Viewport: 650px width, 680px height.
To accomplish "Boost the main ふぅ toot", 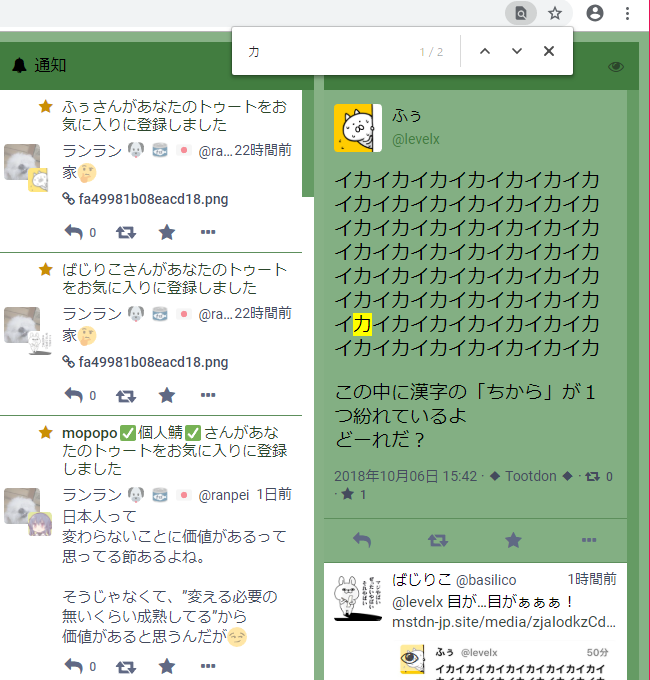I will click(437, 540).
